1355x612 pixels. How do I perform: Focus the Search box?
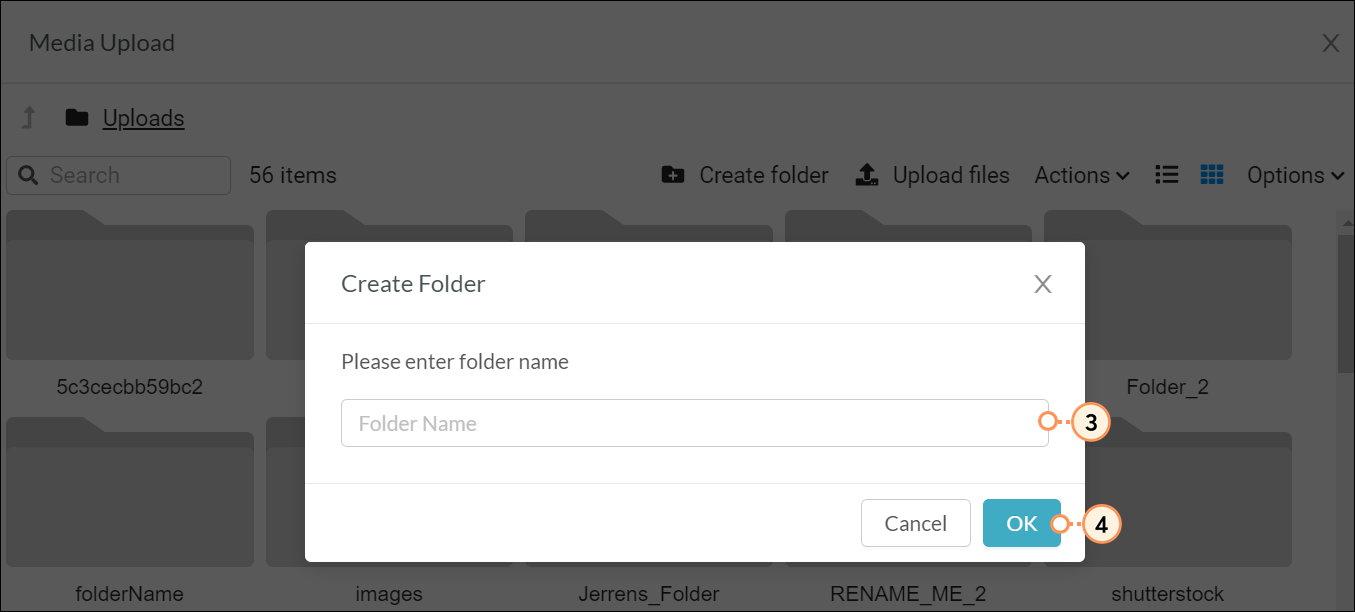pyautogui.click(x=118, y=175)
